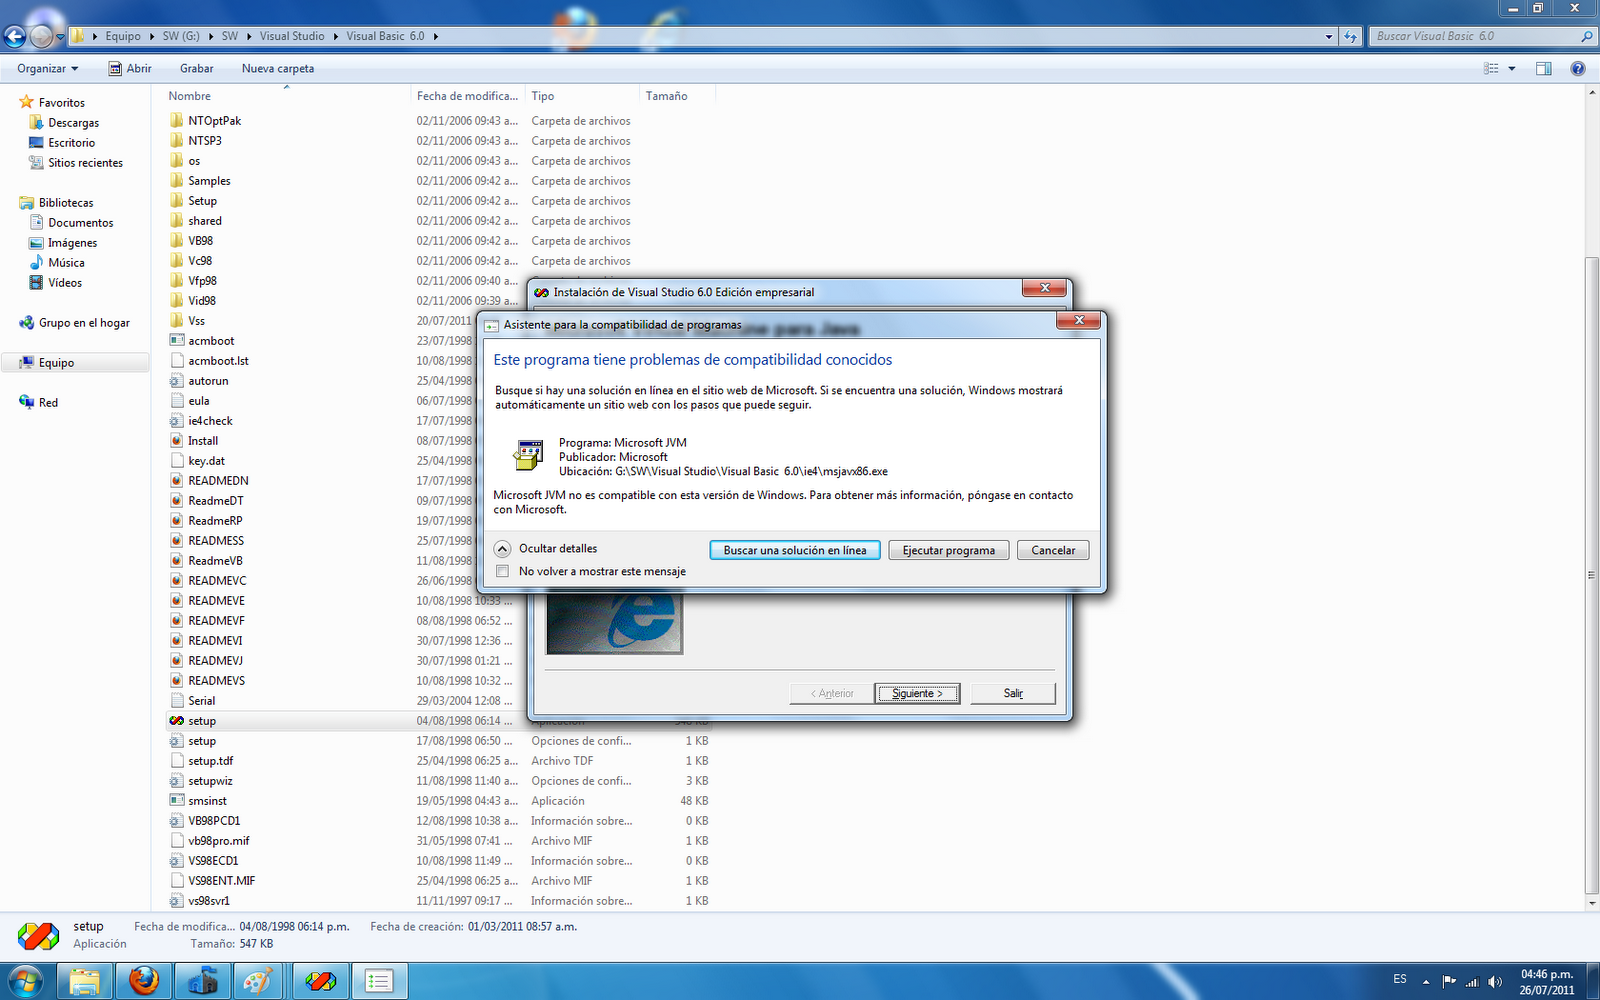Select Descargas under Favoritos
This screenshot has width=1600, height=1000.
(x=74, y=122)
